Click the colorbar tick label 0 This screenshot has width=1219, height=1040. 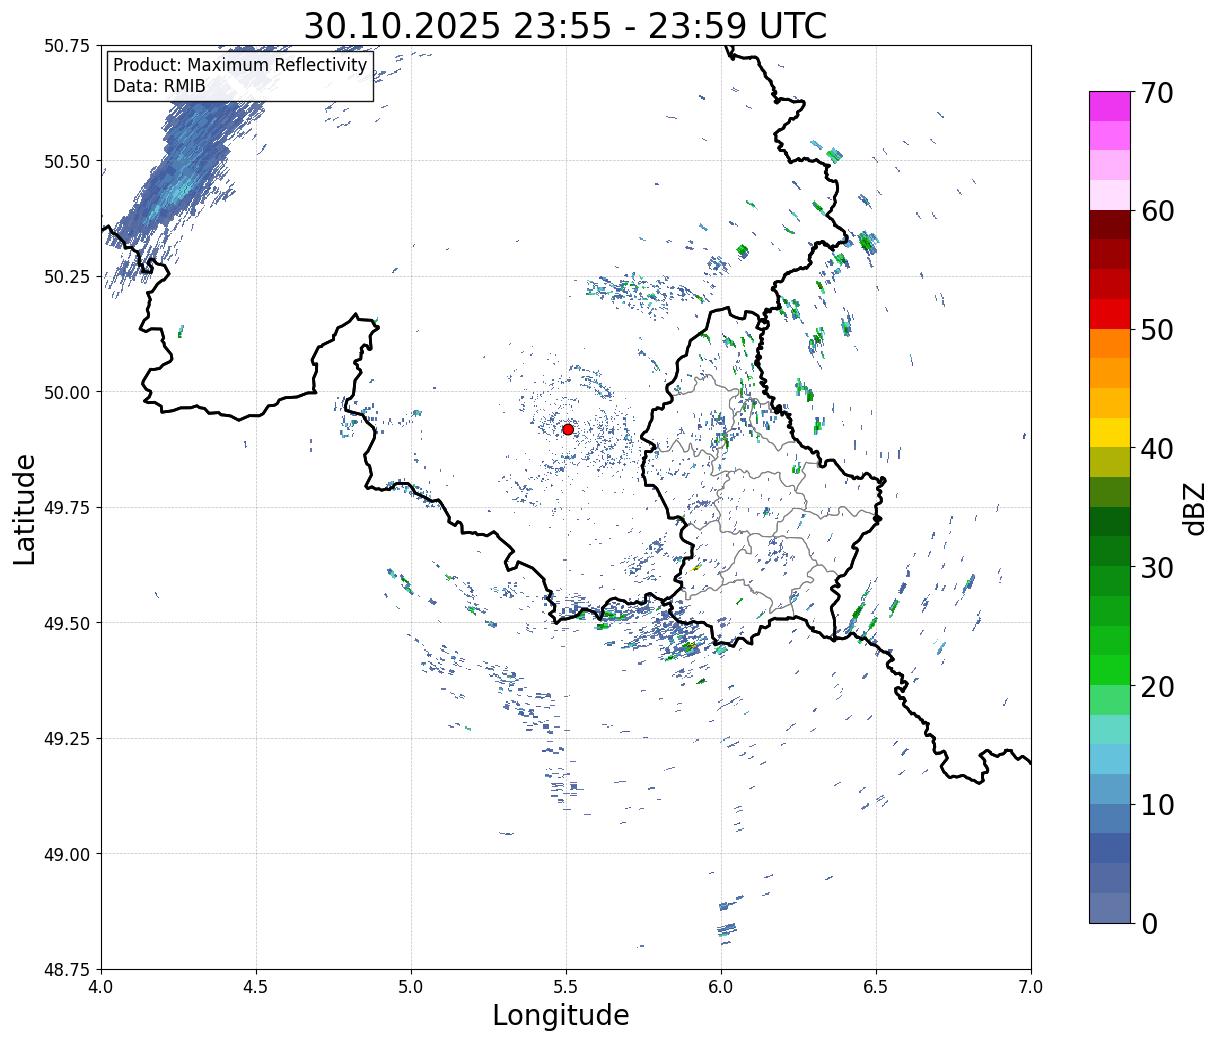pos(1149,924)
